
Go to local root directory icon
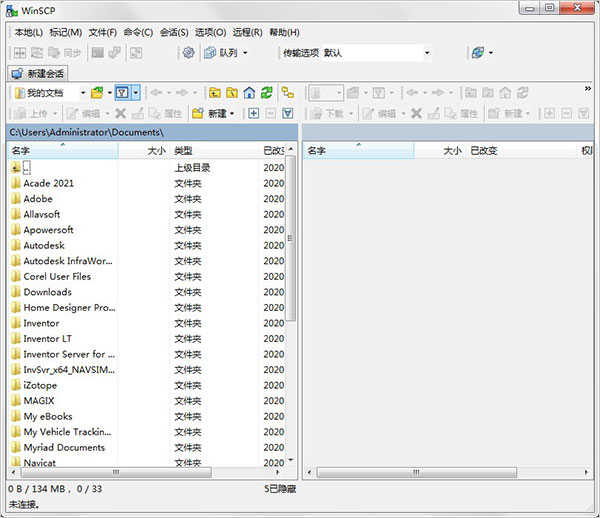[232, 93]
